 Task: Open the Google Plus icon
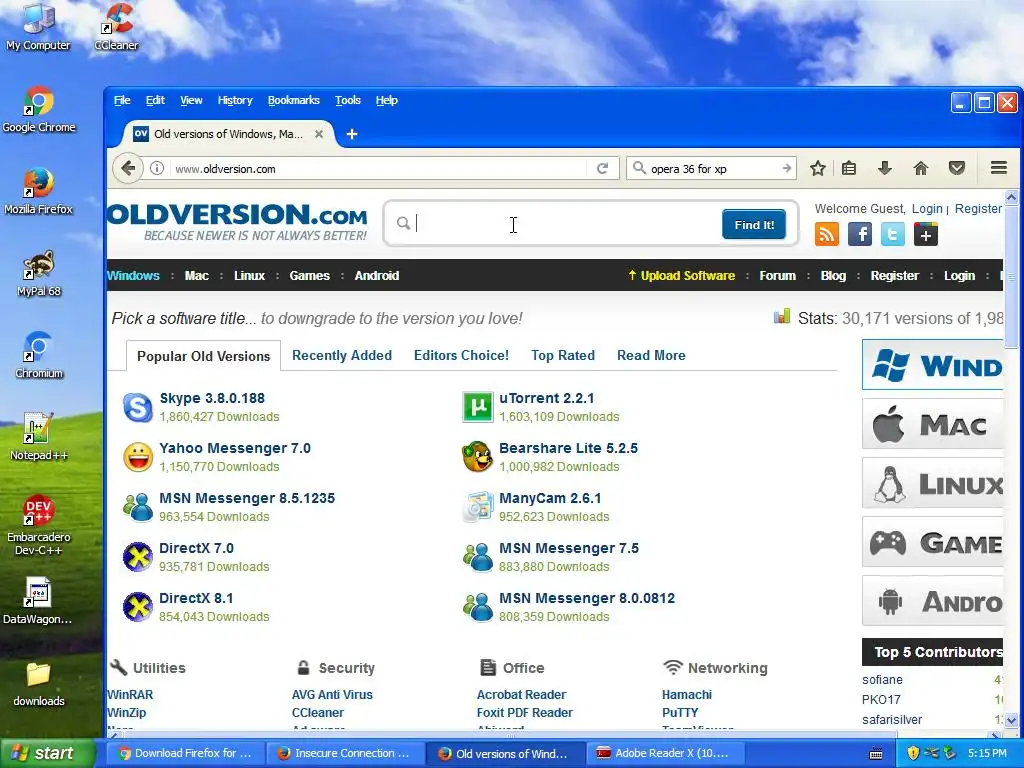(x=925, y=234)
